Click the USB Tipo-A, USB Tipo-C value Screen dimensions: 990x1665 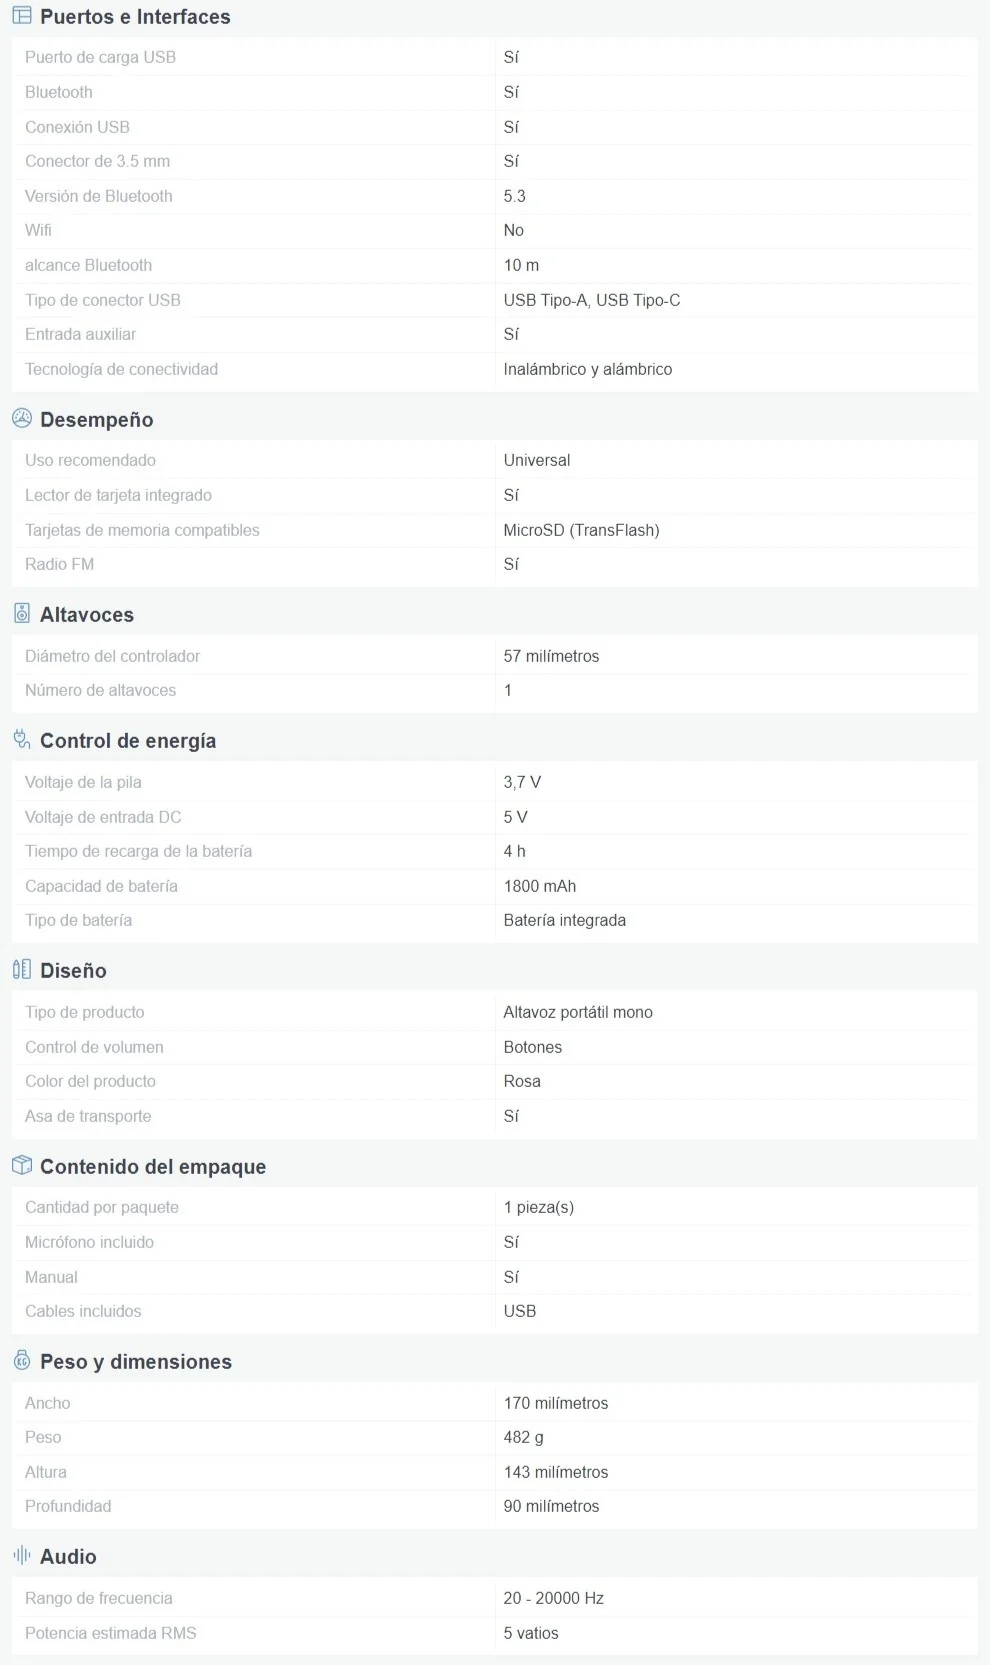592,300
